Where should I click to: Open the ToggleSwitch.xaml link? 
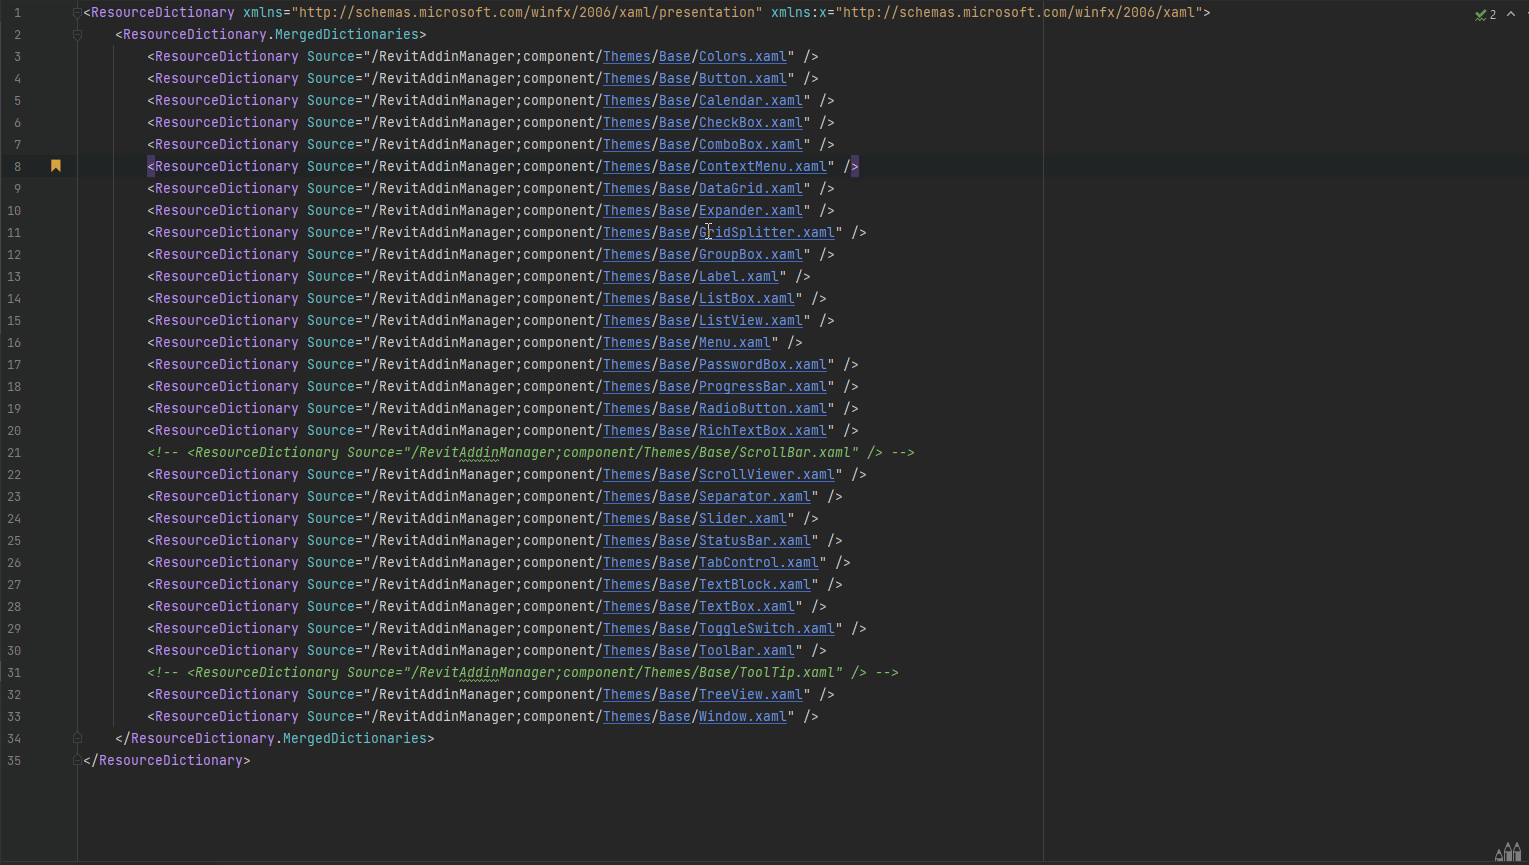point(766,629)
